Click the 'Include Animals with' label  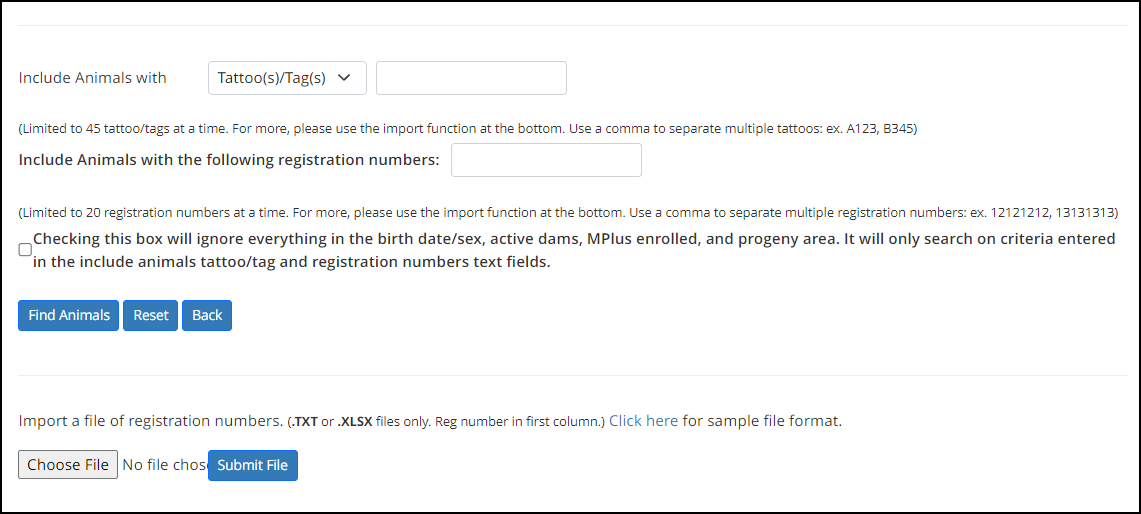pyautogui.click(x=92, y=78)
